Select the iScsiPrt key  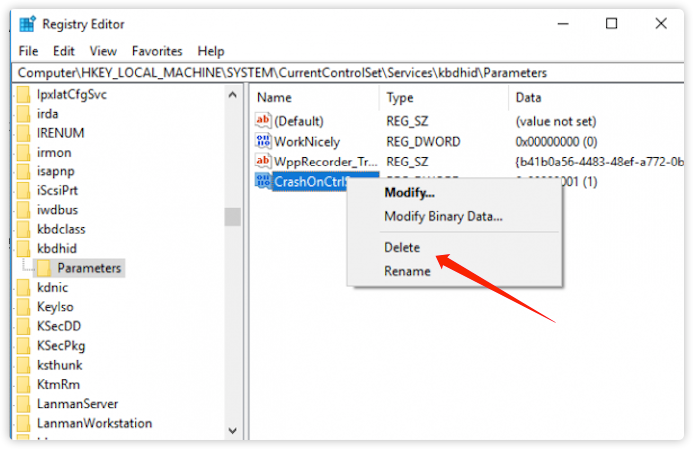pos(57,190)
